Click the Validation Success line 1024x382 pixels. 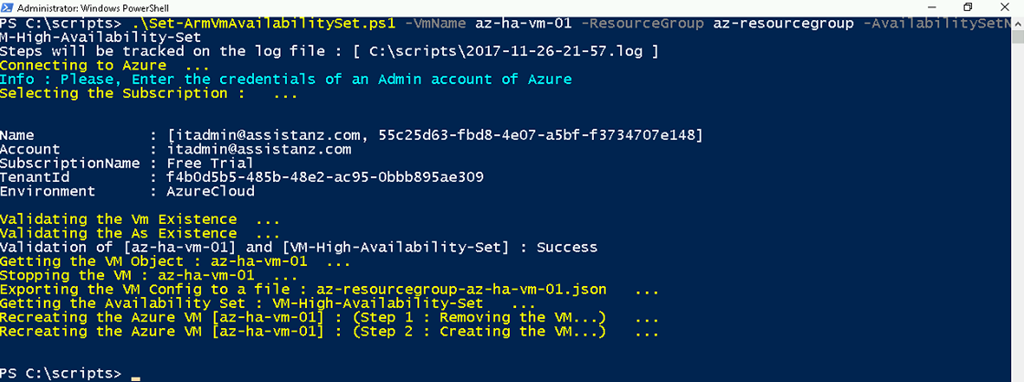pos(298,247)
